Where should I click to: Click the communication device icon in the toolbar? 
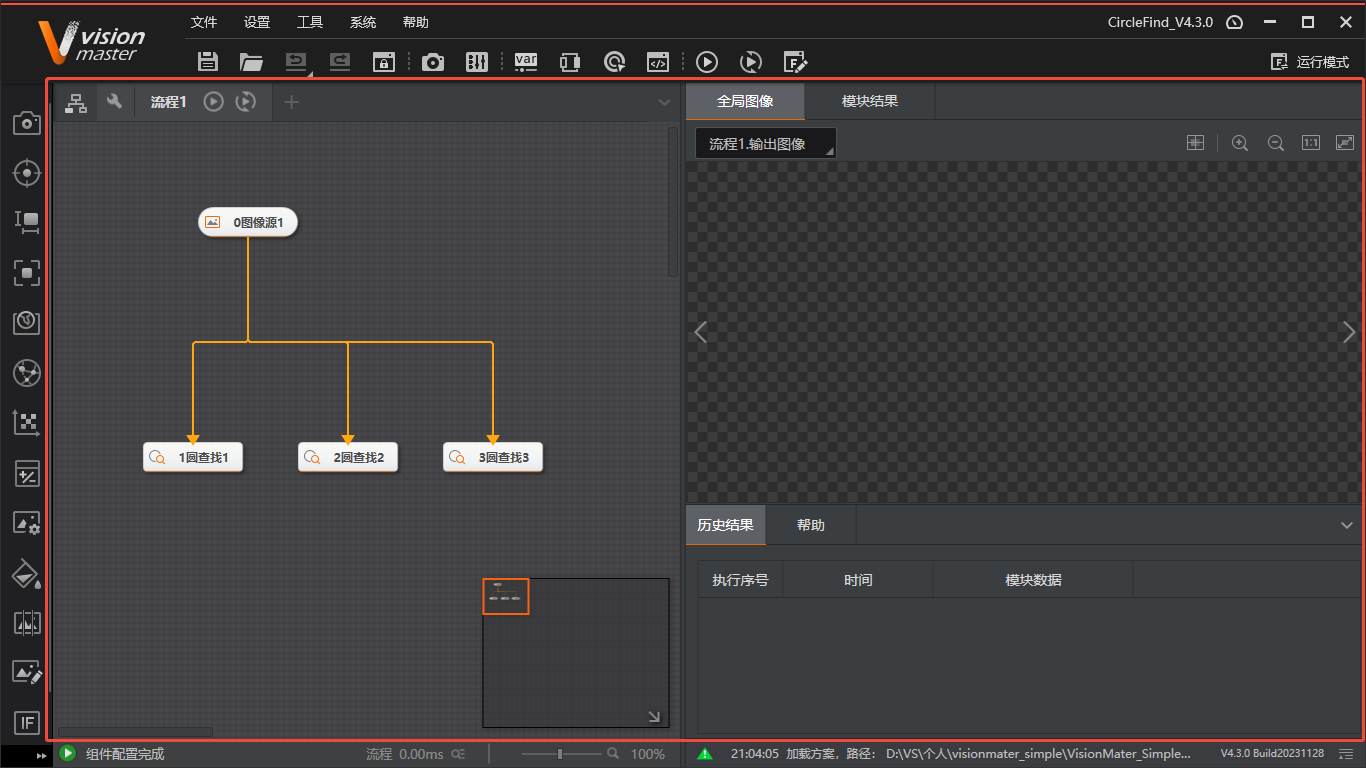(x=570, y=62)
